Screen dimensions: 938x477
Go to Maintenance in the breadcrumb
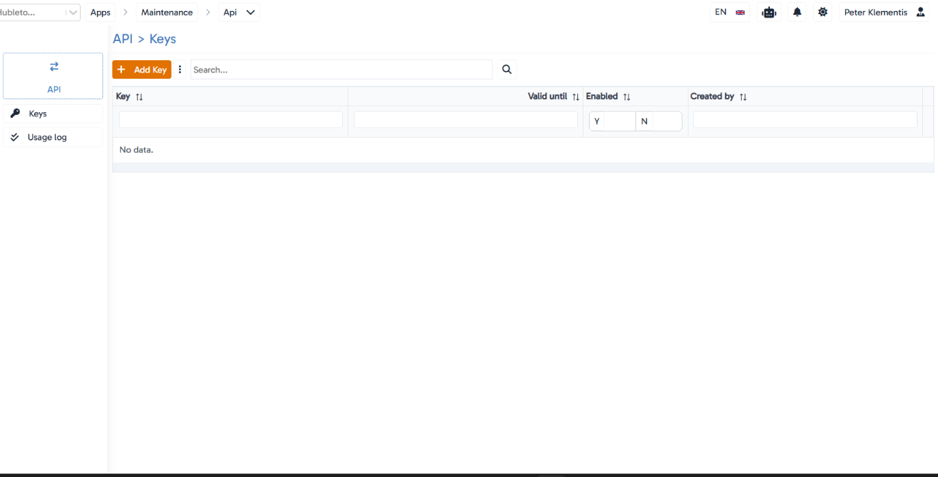(x=167, y=13)
